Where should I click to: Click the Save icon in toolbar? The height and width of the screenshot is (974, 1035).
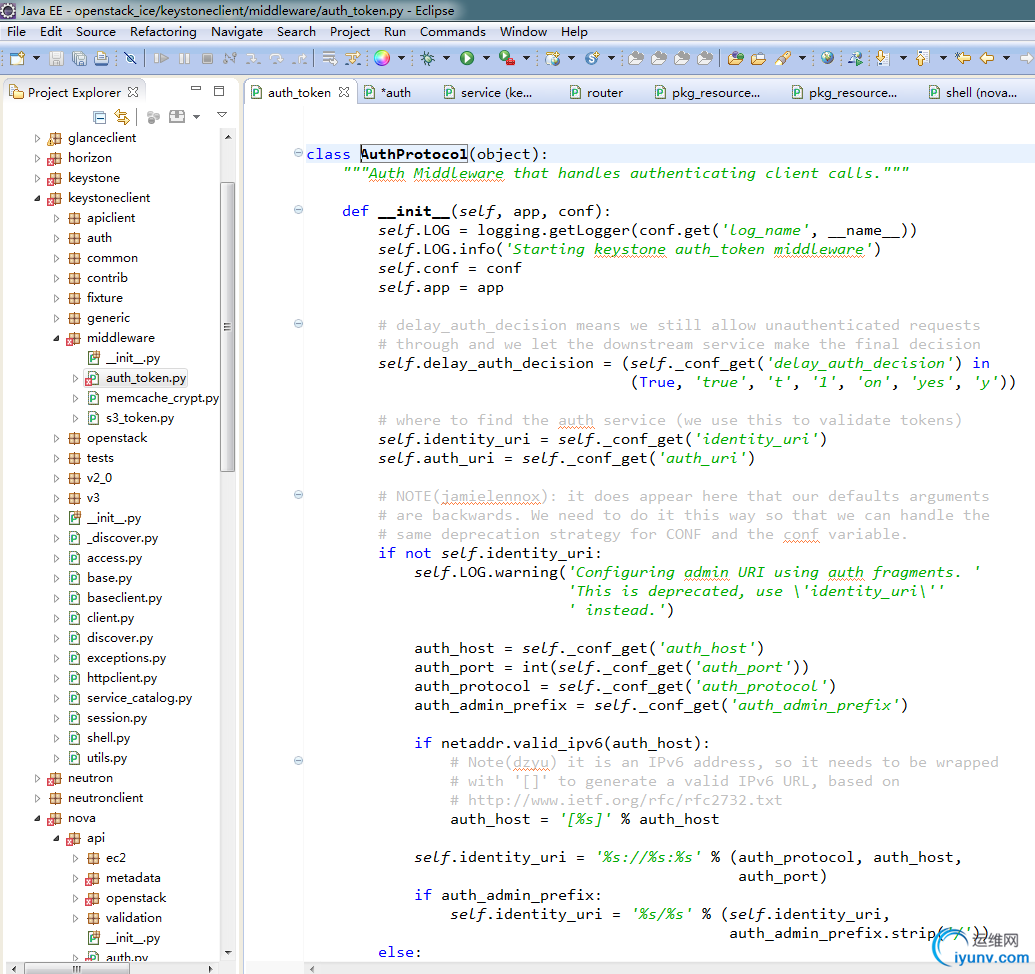[57, 59]
